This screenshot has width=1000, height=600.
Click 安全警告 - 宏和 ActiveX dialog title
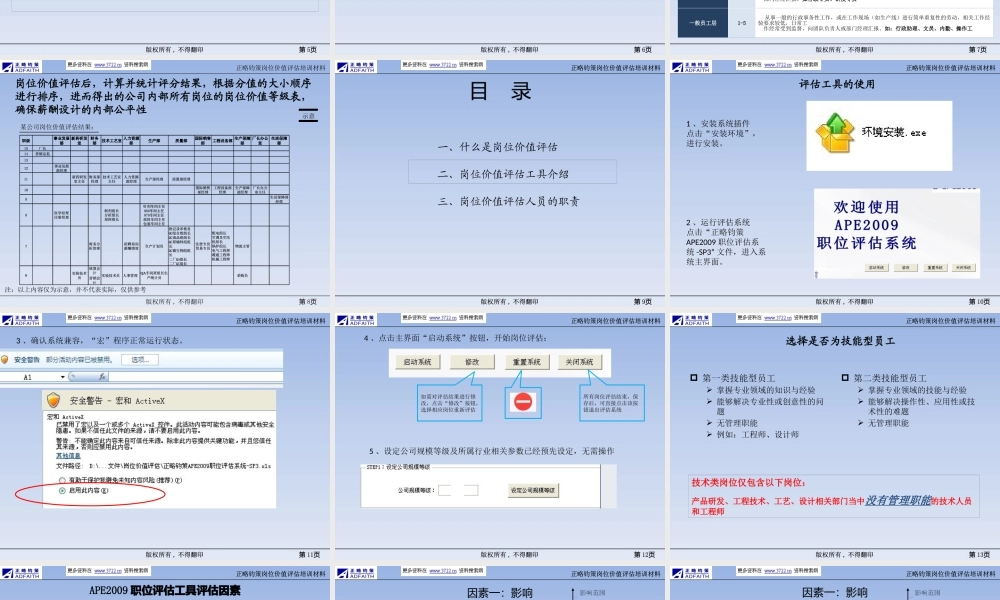117,400
